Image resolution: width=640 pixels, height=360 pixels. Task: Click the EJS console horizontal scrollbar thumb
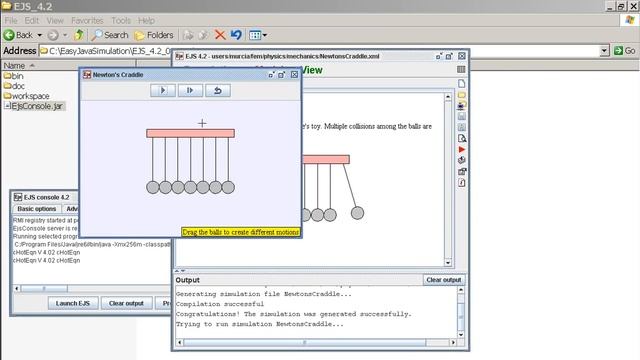tap(44, 289)
